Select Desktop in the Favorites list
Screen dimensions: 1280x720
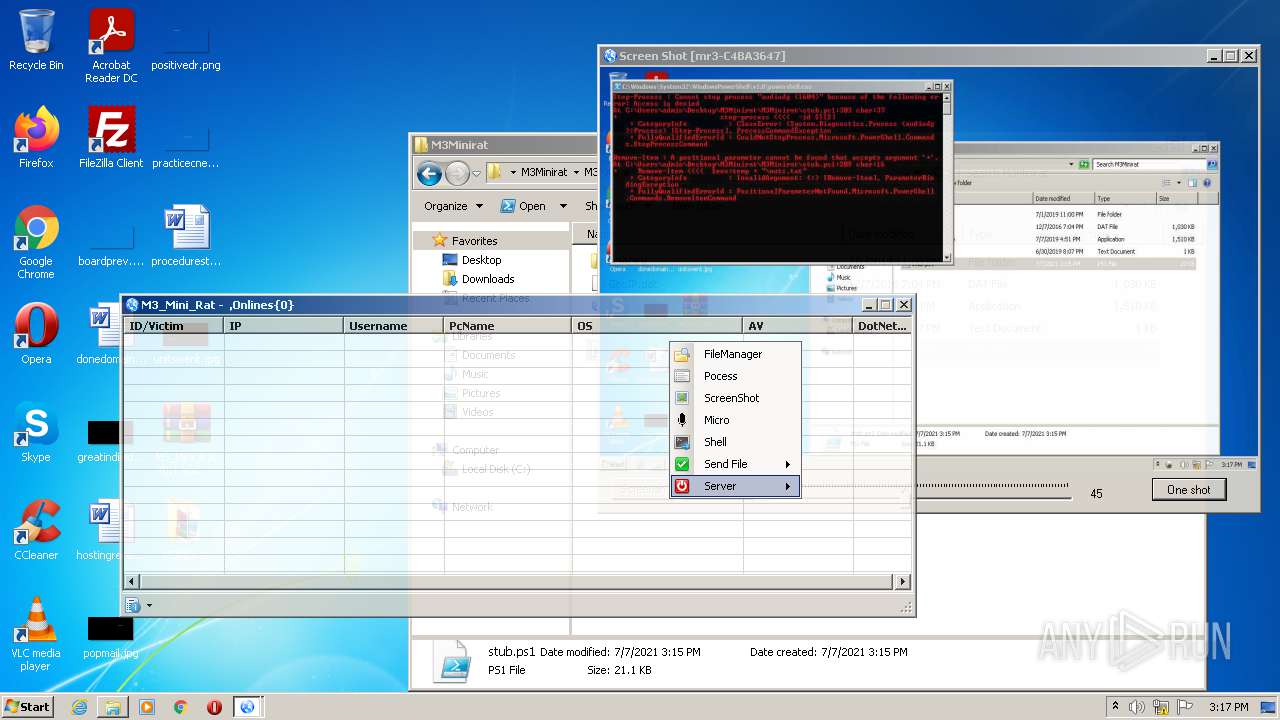[481, 260]
